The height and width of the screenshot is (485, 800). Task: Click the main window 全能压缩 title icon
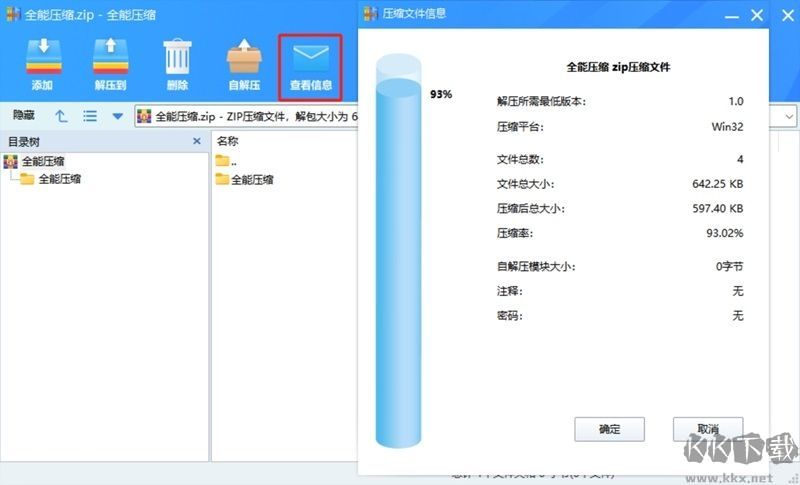pos(13,14)
